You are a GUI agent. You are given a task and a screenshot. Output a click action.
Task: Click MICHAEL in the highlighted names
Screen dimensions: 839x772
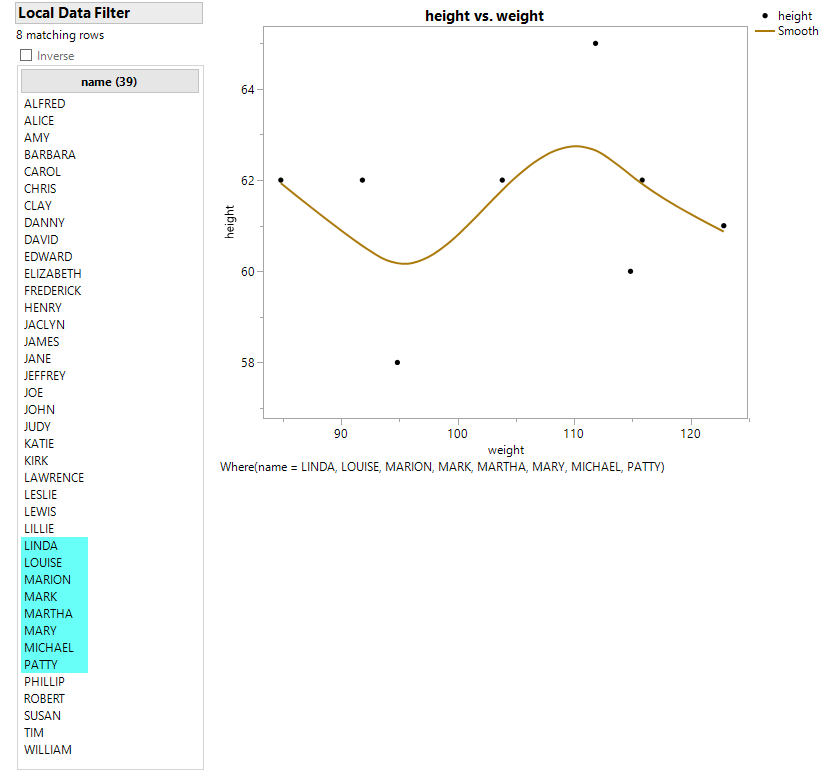tap(49, 647)
